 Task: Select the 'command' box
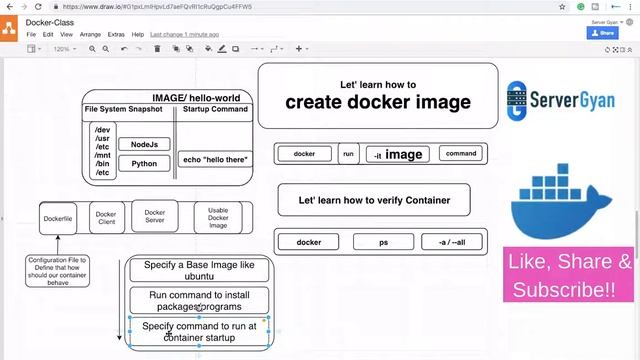click(x=461, y=153)
